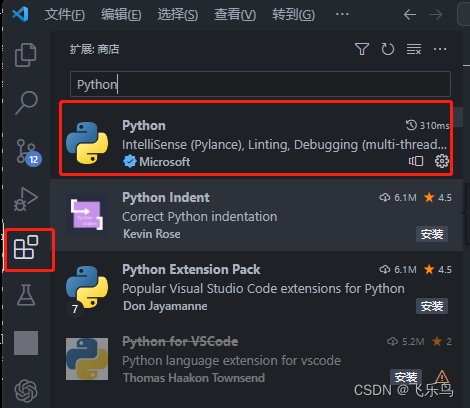Click Python Indent 6.1M download count
Image resolution: width=470 pixels, height=408 pixels.
(x=398, y=198)
